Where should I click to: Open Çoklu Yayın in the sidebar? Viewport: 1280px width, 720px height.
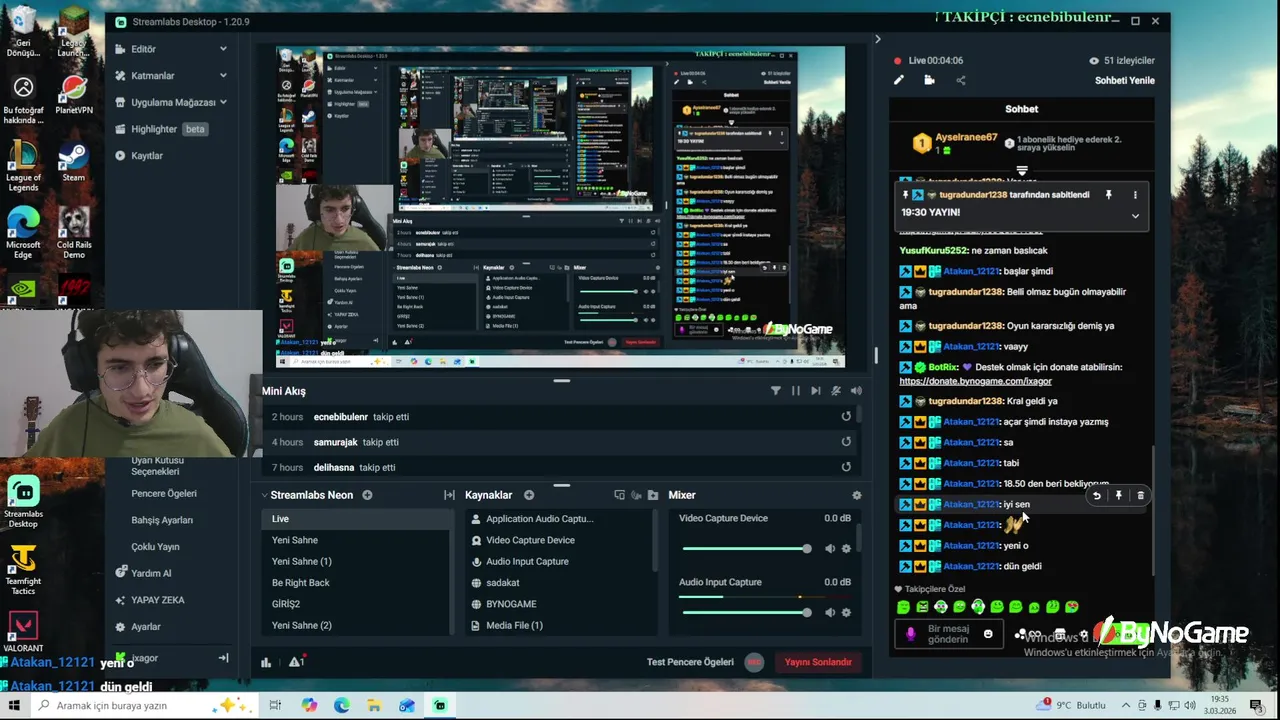(155, 547)
